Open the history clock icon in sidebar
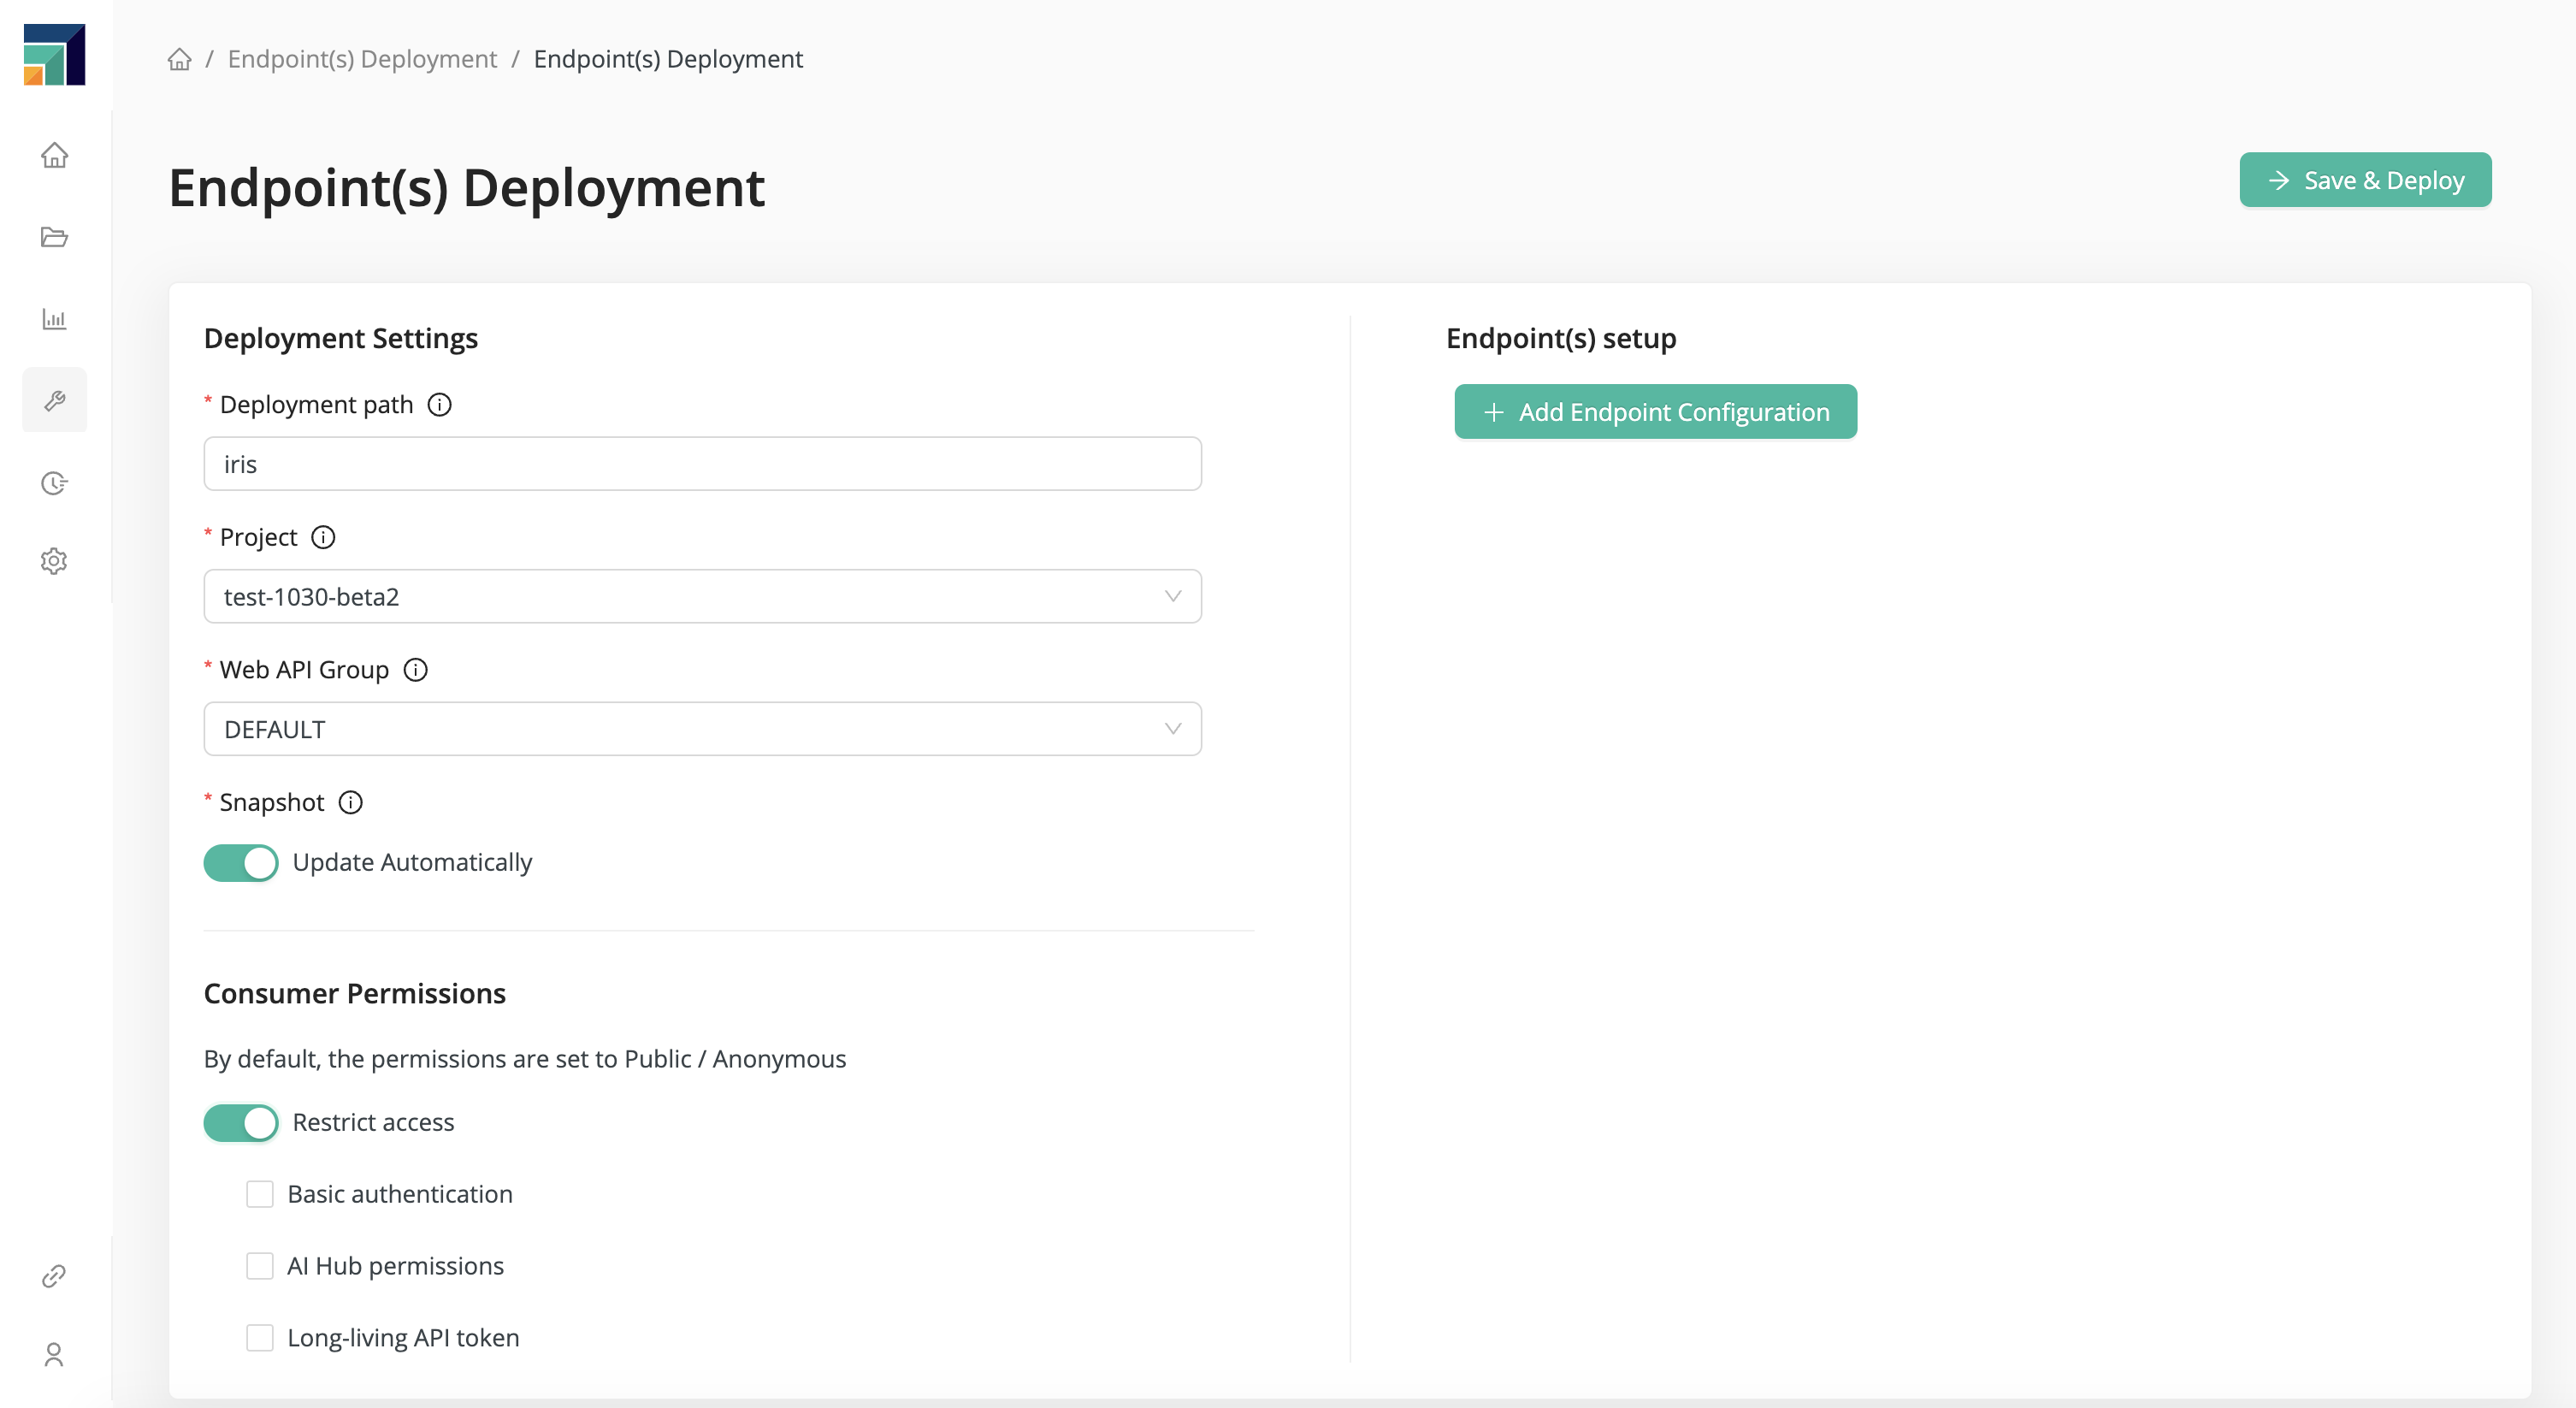Screen dimensions: 2576x1408 pos(54,483)
